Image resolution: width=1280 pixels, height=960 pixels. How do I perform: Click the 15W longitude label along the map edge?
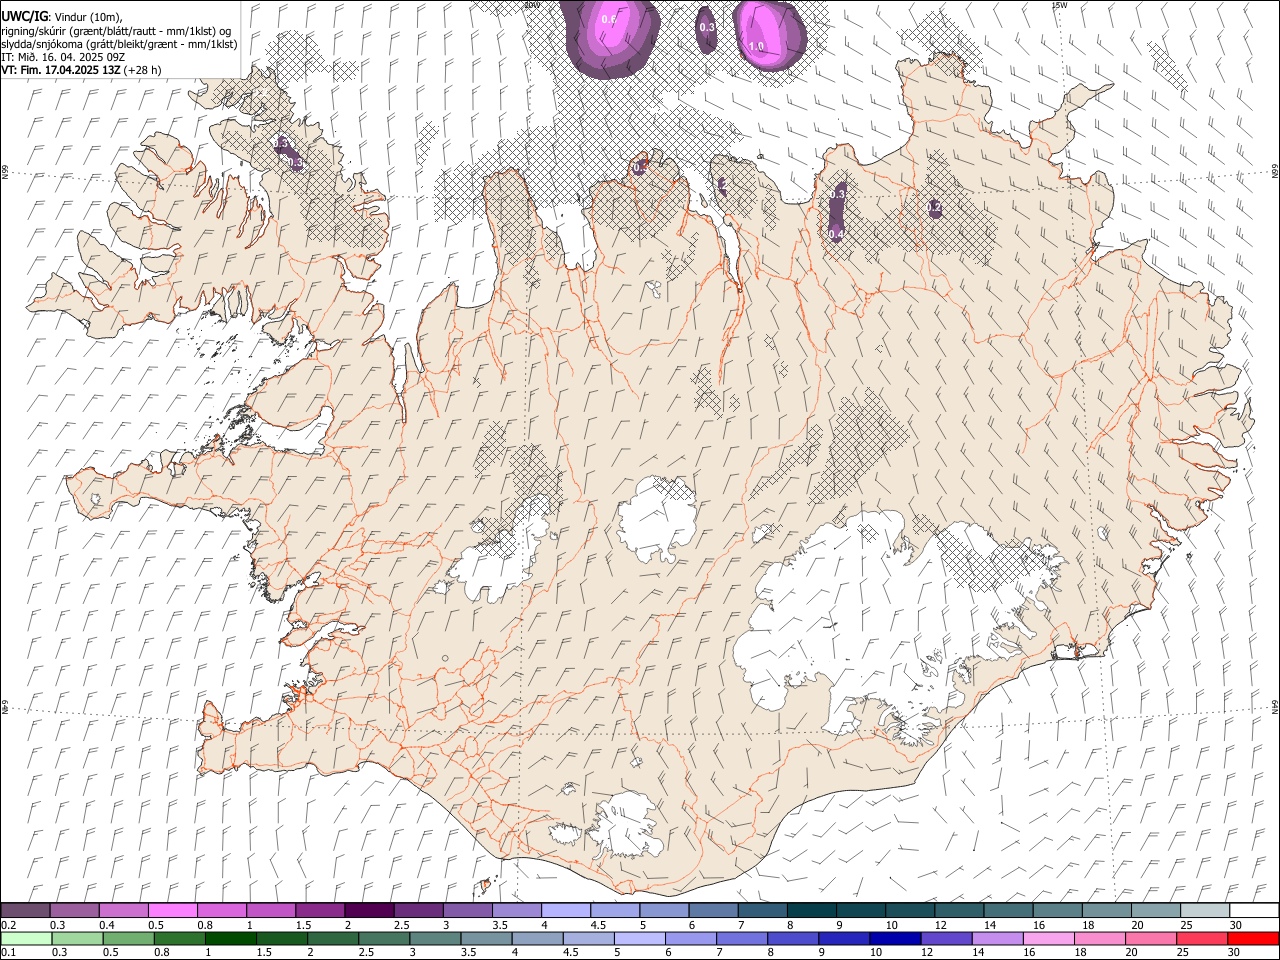(1059, 5)
